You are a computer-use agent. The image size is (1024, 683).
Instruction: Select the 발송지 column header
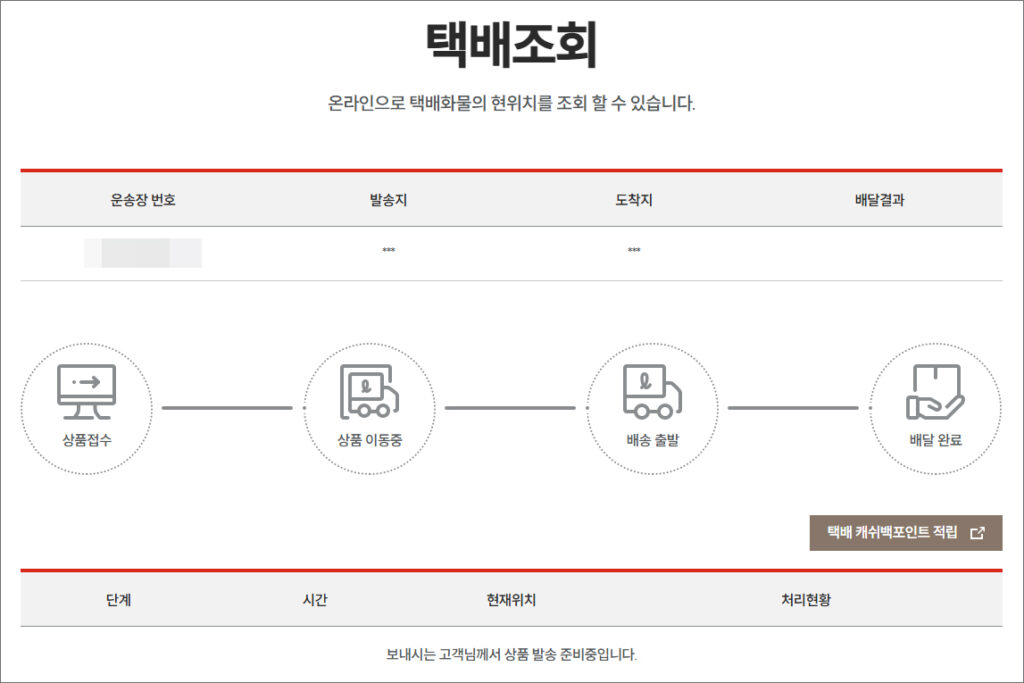pyautogui.click(x=388, y=200)
